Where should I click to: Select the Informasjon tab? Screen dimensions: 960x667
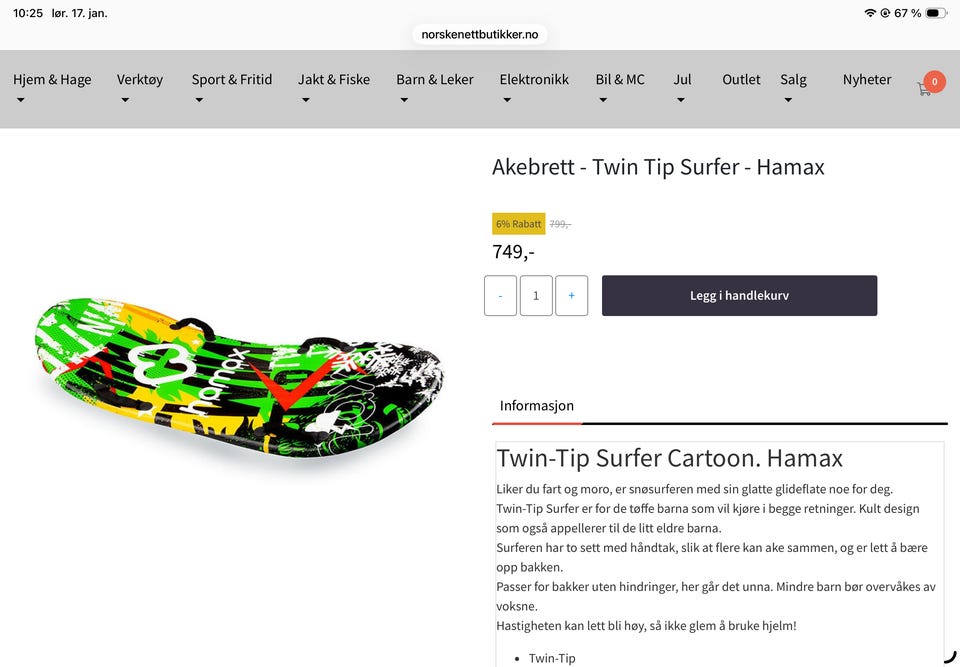click(x=536, y=405)
